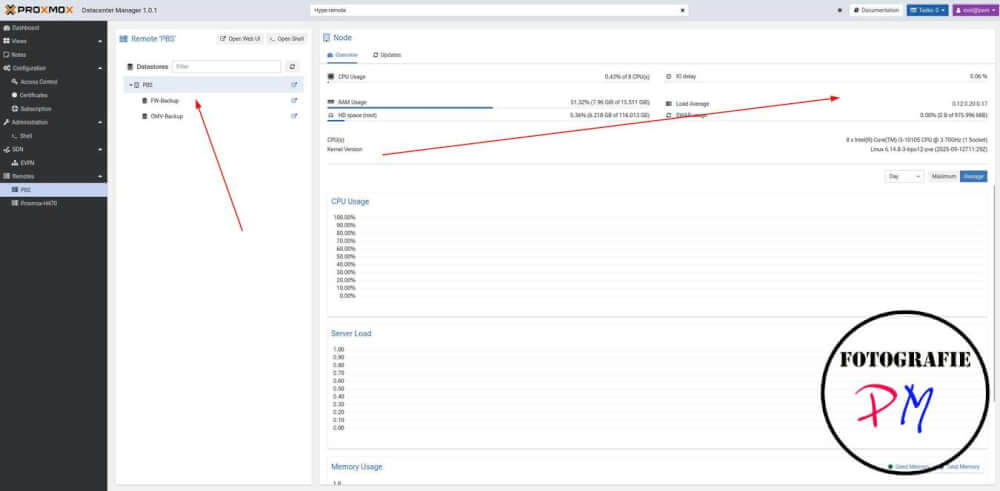This screenshot has height=491, width=1000.
Task: Open the Documentation link
Action: (x=876, y=10)
